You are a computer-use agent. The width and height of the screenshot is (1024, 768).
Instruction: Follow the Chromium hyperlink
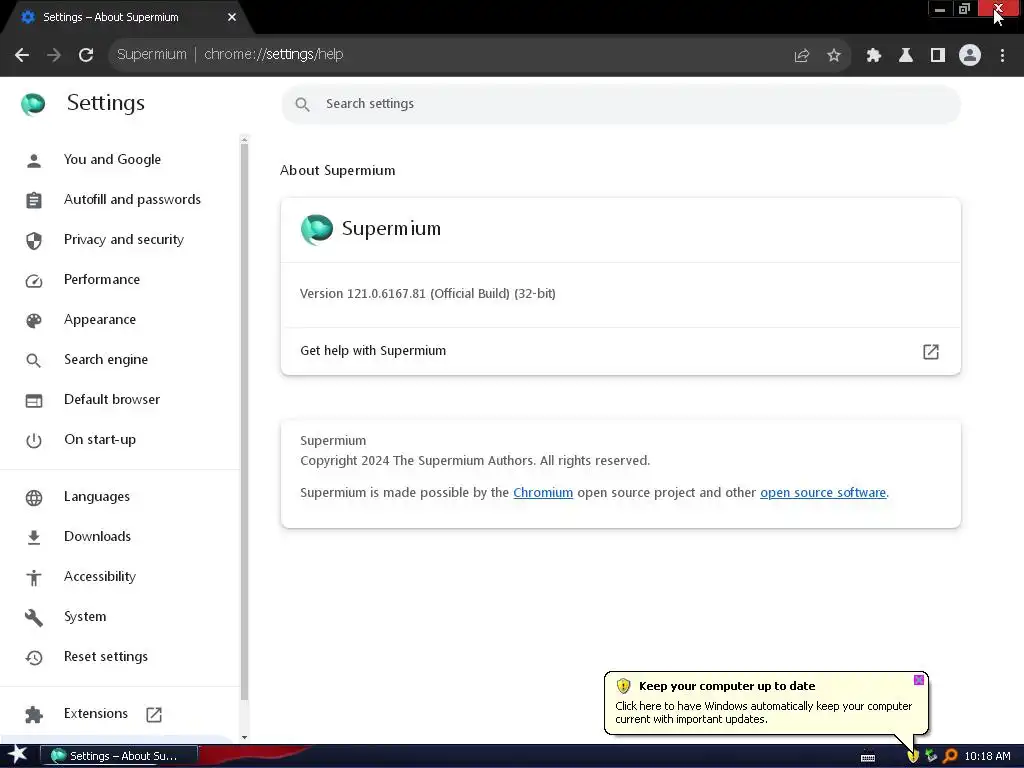point(543,492)
